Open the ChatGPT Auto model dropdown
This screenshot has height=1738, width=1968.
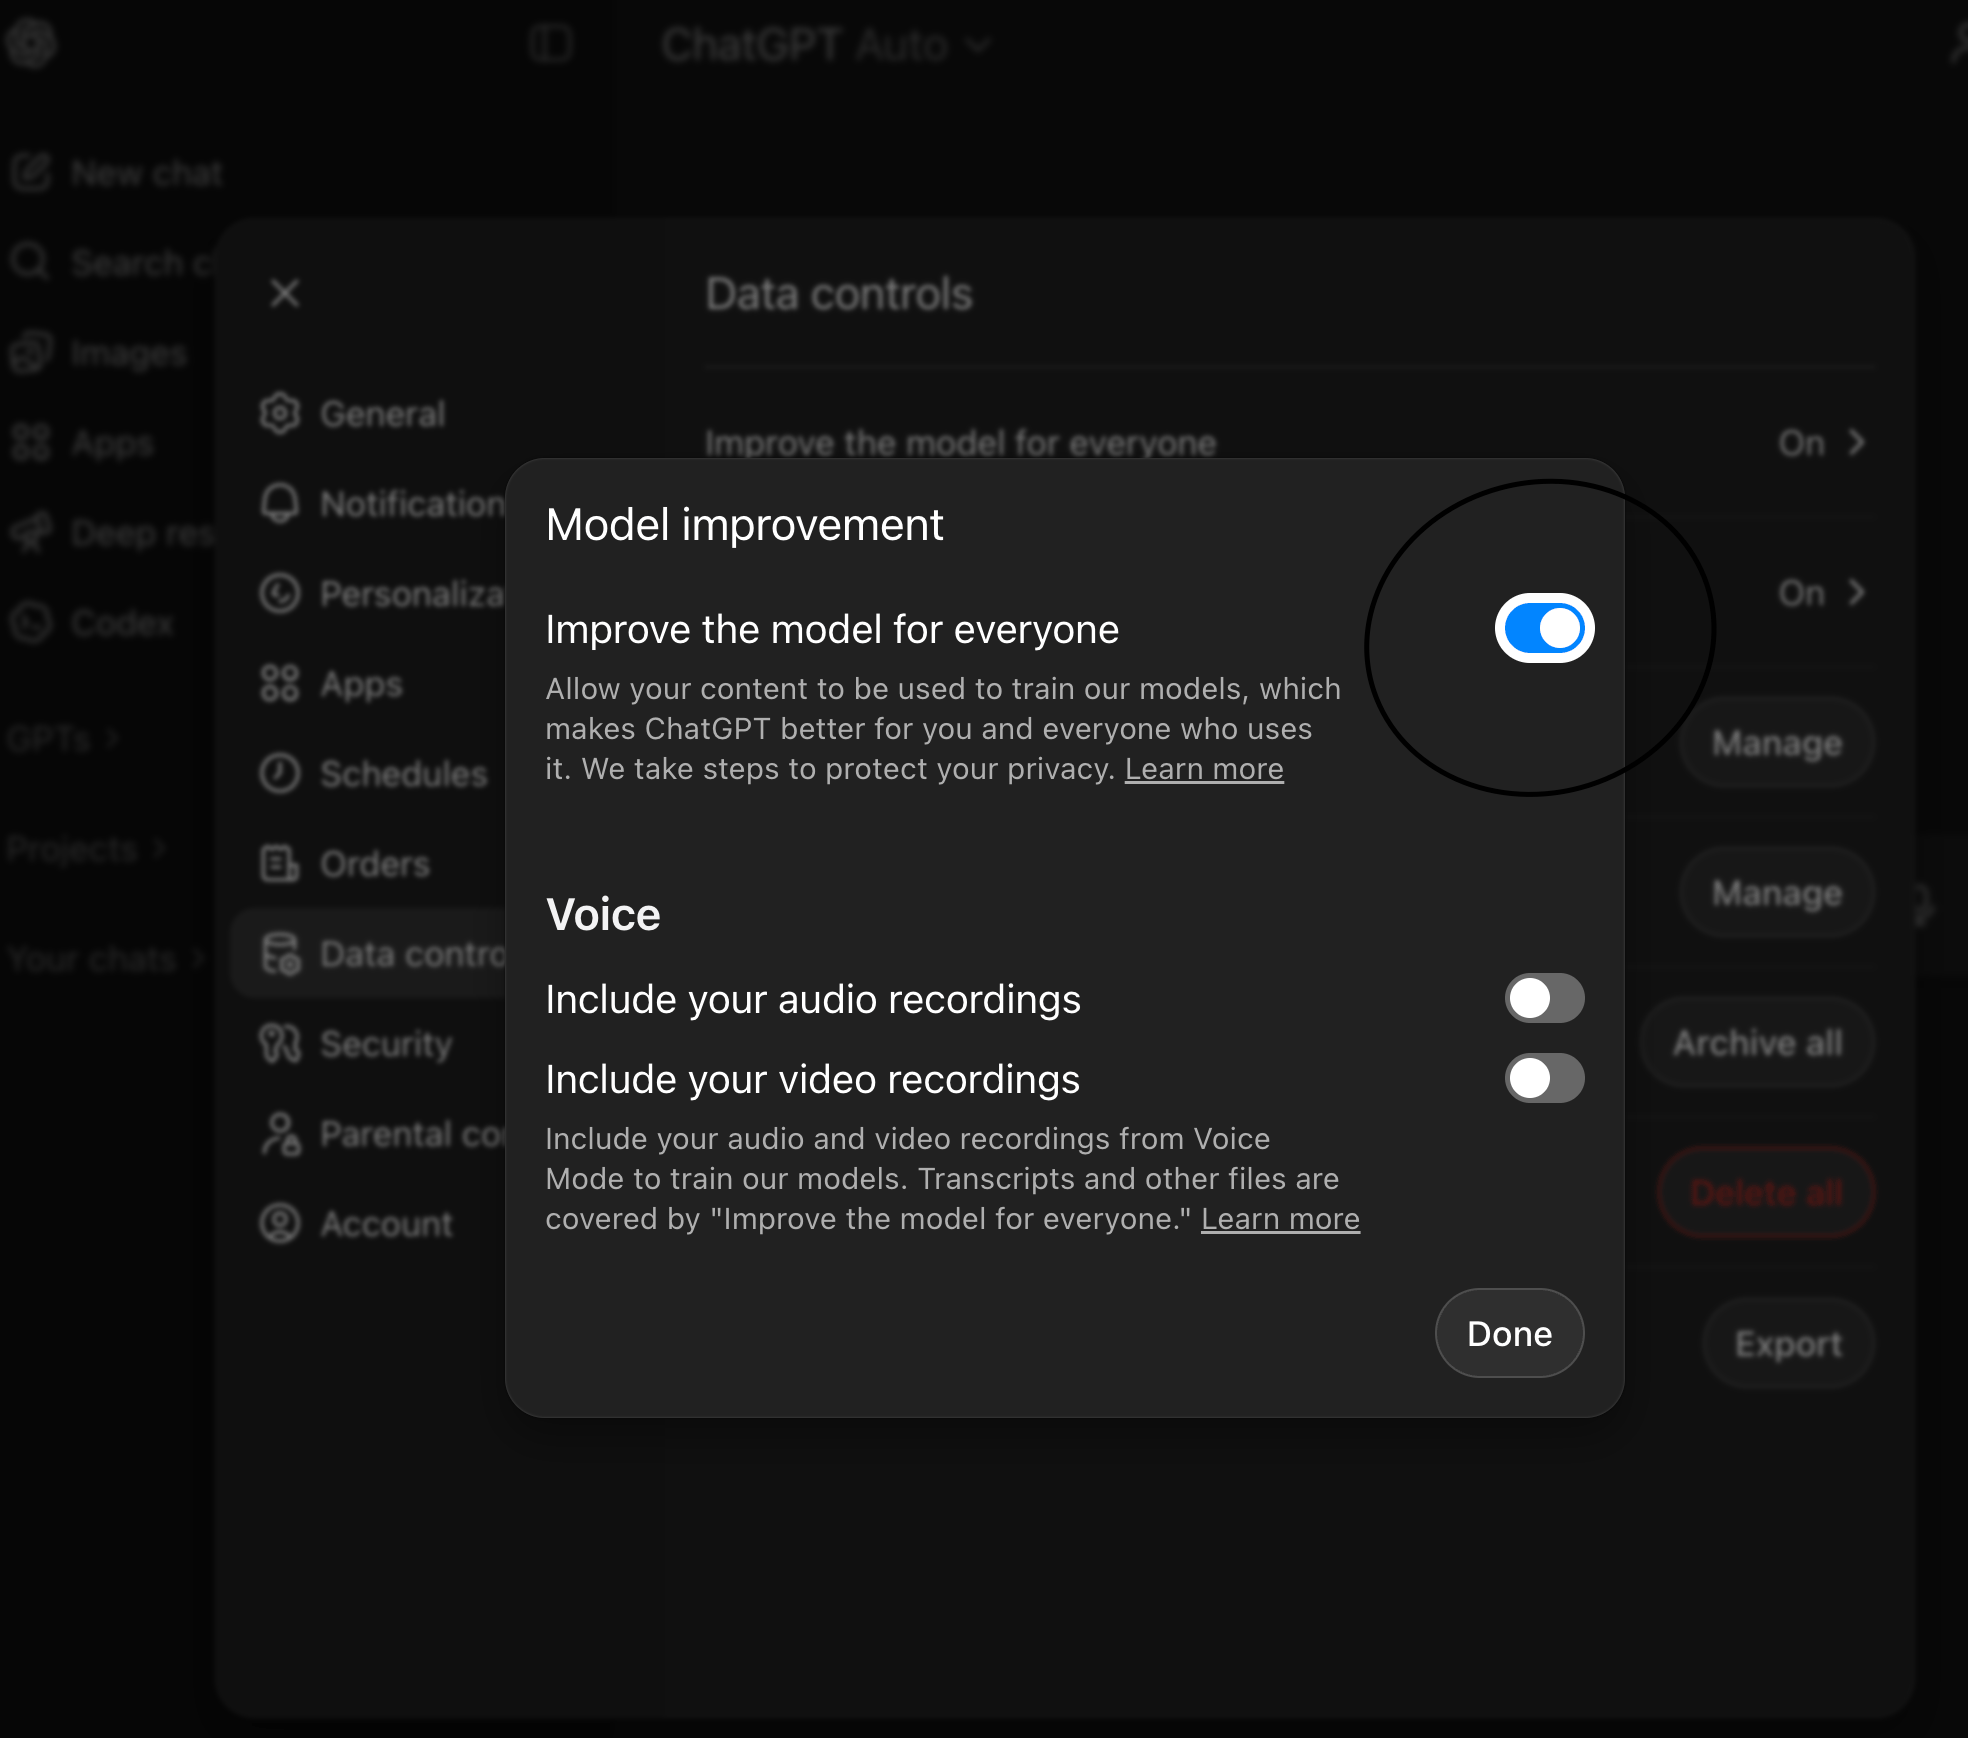825,45
